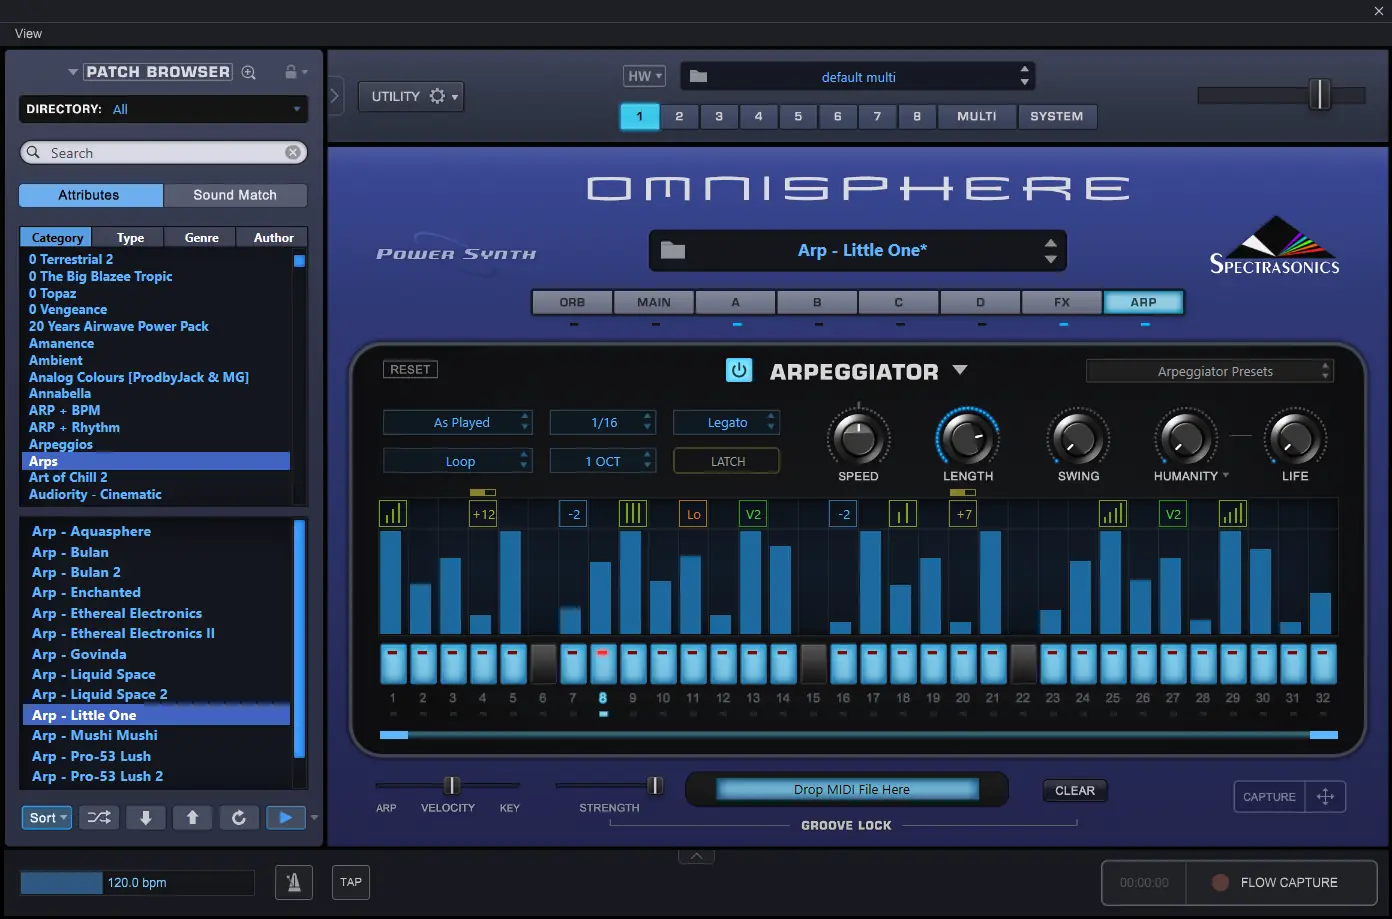Image resolution: width=1392 pixels, height=919 pixels.
Task: Adjust the master volume slider
Action: point(1320,95)
